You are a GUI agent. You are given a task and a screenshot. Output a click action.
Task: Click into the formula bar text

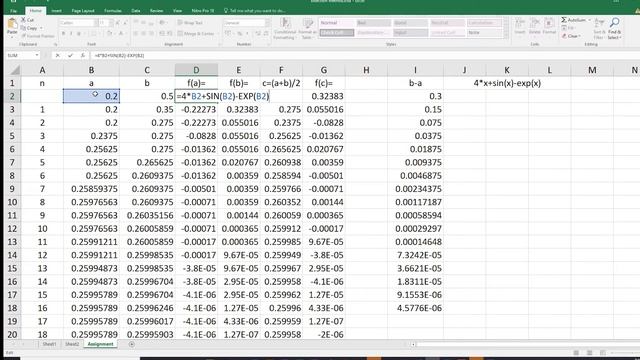pyautogui.click(x=120, y=56)
